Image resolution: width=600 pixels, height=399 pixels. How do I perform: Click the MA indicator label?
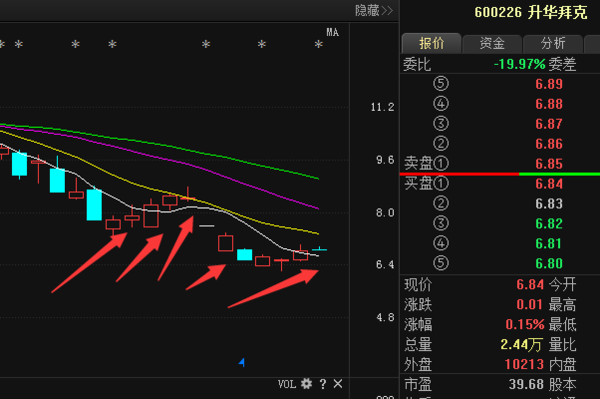(x=333, y=33)
